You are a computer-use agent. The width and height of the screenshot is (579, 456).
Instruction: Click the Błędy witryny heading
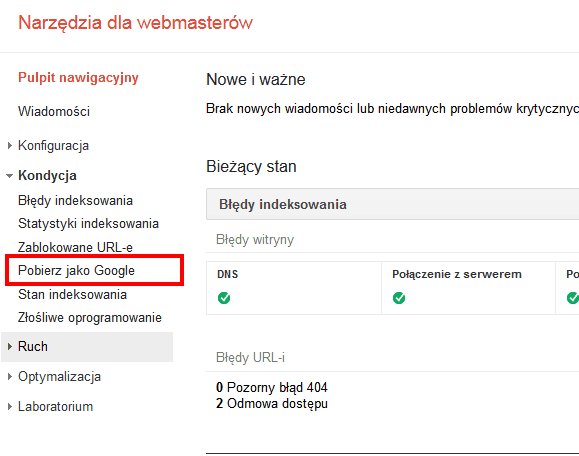tap(255, 240)
